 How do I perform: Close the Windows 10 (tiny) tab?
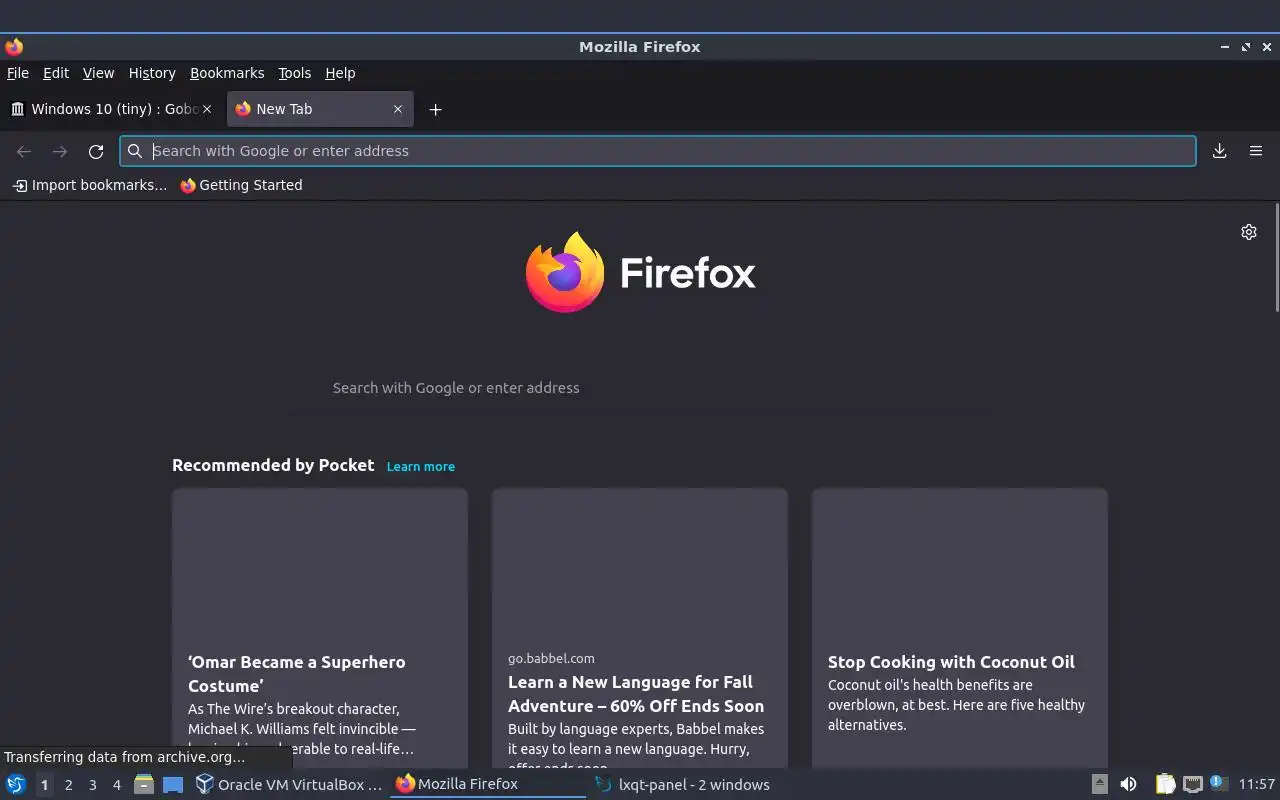point(207,109)
